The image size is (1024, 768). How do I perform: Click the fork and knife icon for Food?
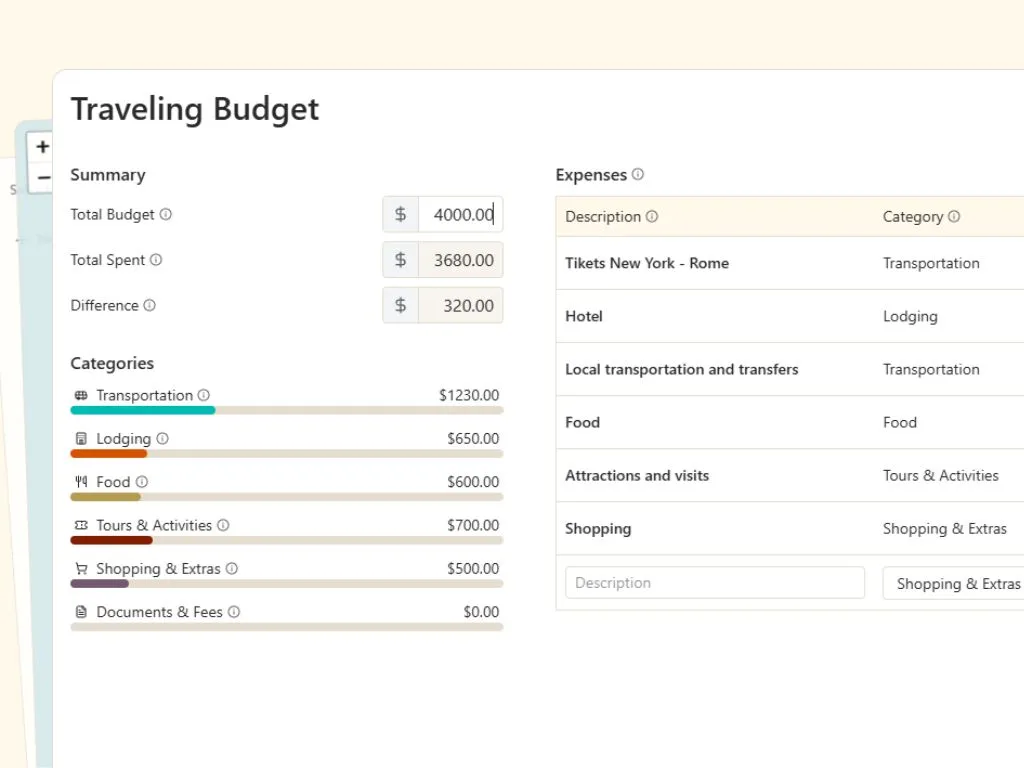coord(80,482)
